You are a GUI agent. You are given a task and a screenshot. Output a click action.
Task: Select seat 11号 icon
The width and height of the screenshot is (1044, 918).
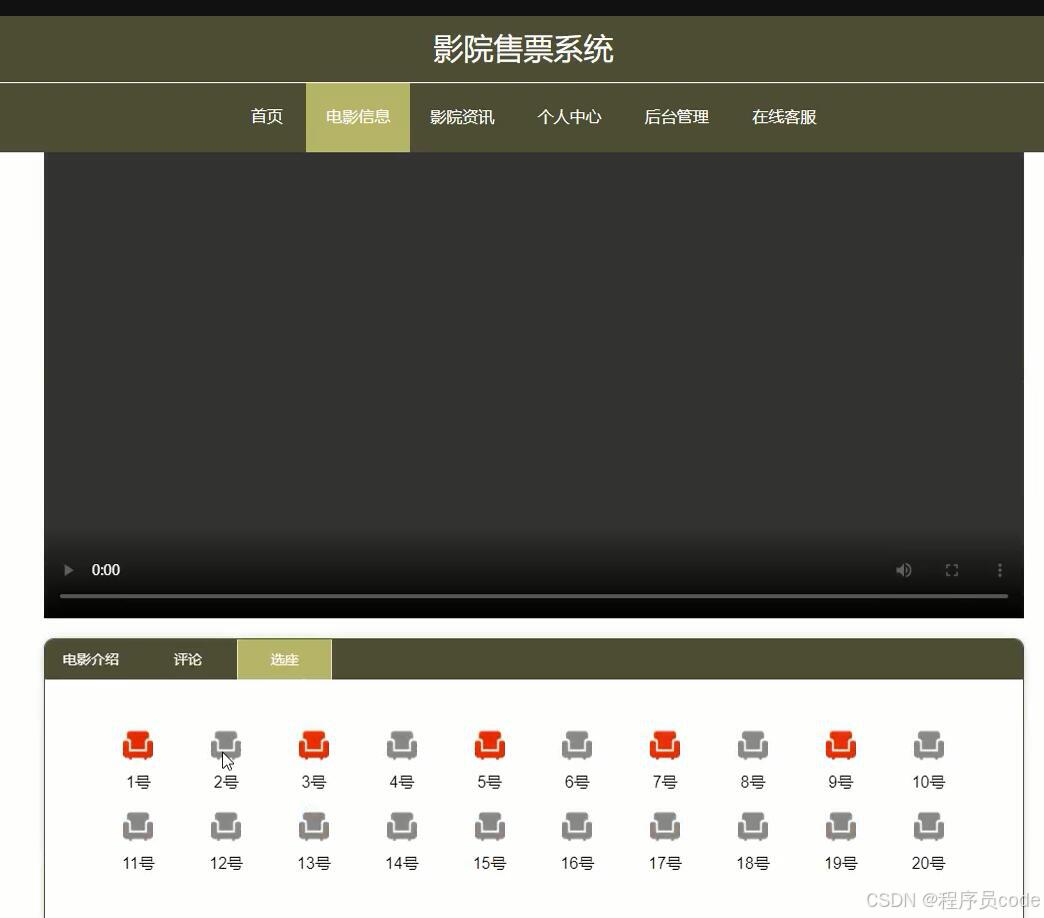click(x=138, y=826)
